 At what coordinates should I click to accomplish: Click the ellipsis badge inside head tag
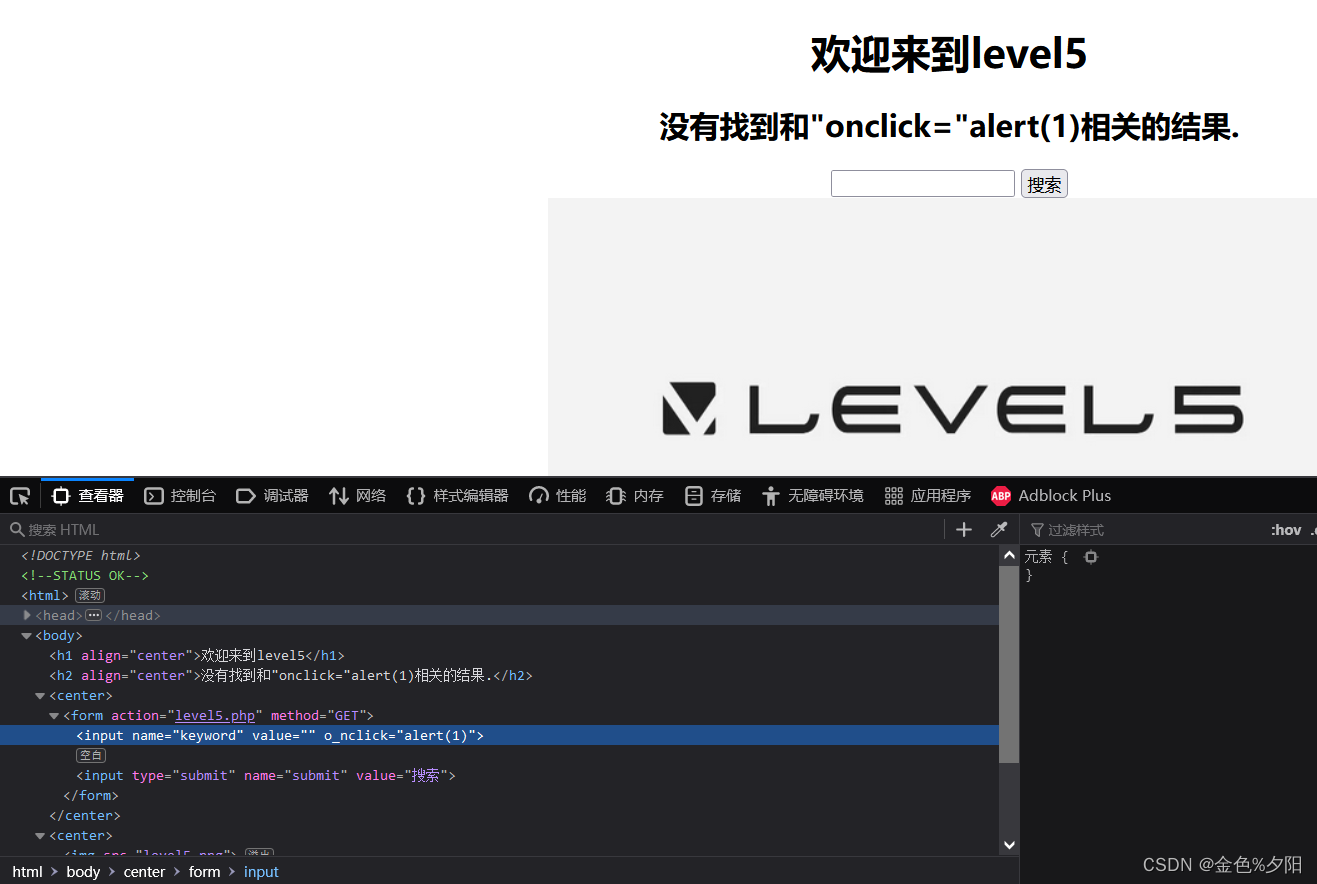93,616
